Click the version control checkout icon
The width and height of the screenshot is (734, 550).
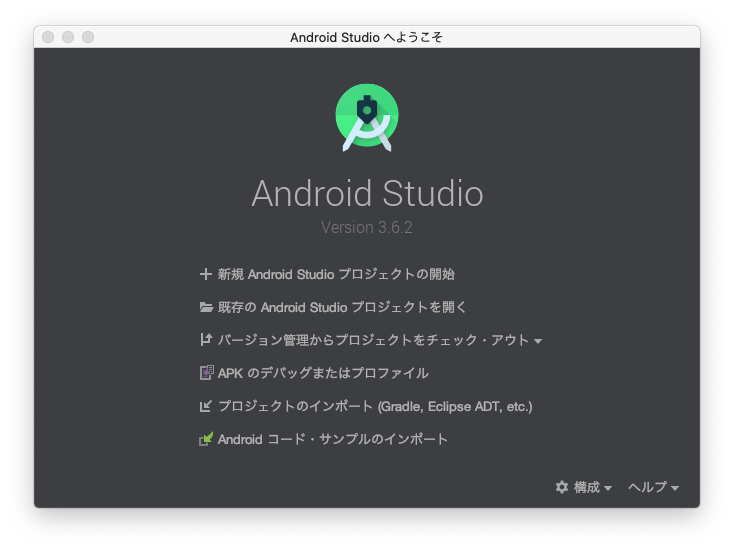[206, 340]
